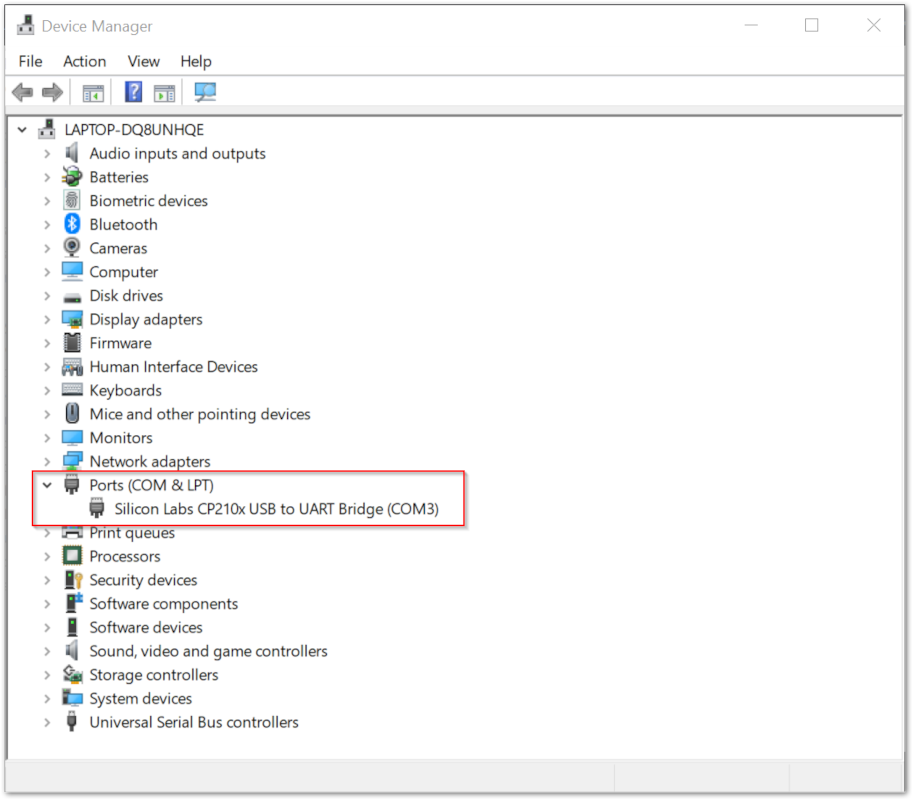The width and height of the screenshot is (913, 800).
Task: Click the Ports (COM & LPT) connector icon
Action: point(72,484)
